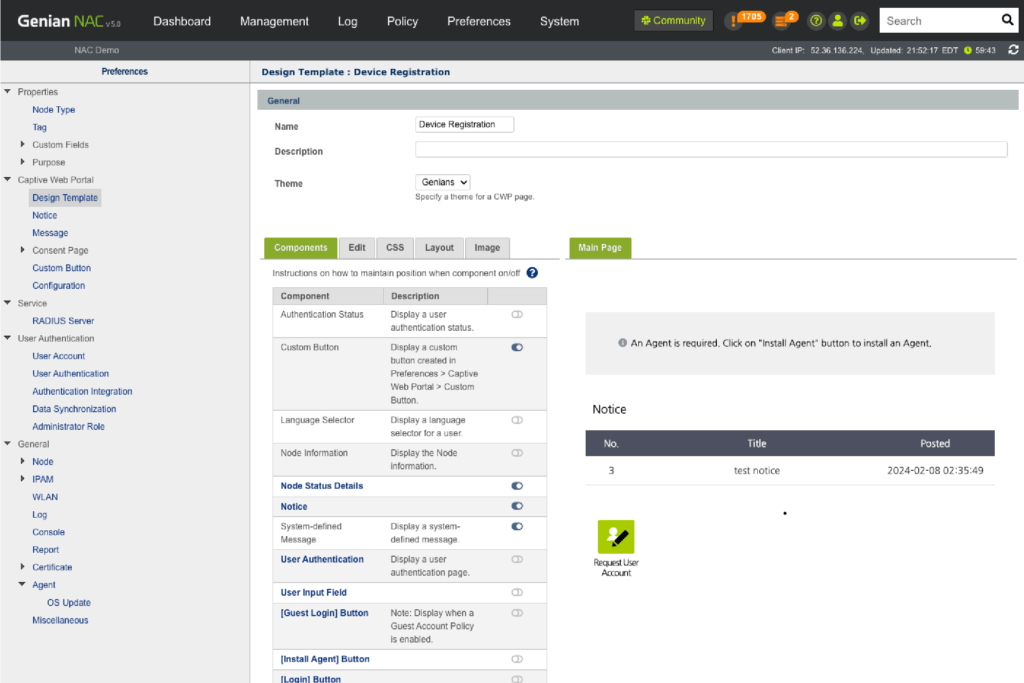1024x683 pixels.
Task: Click the Request User Account icon
Action: point(616,538)
